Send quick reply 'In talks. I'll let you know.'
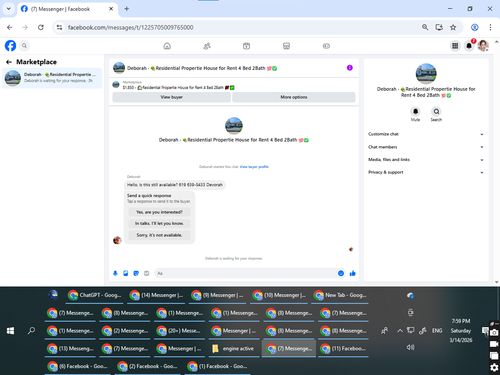The height and width of the screenshot is (375, 500). 159,223
